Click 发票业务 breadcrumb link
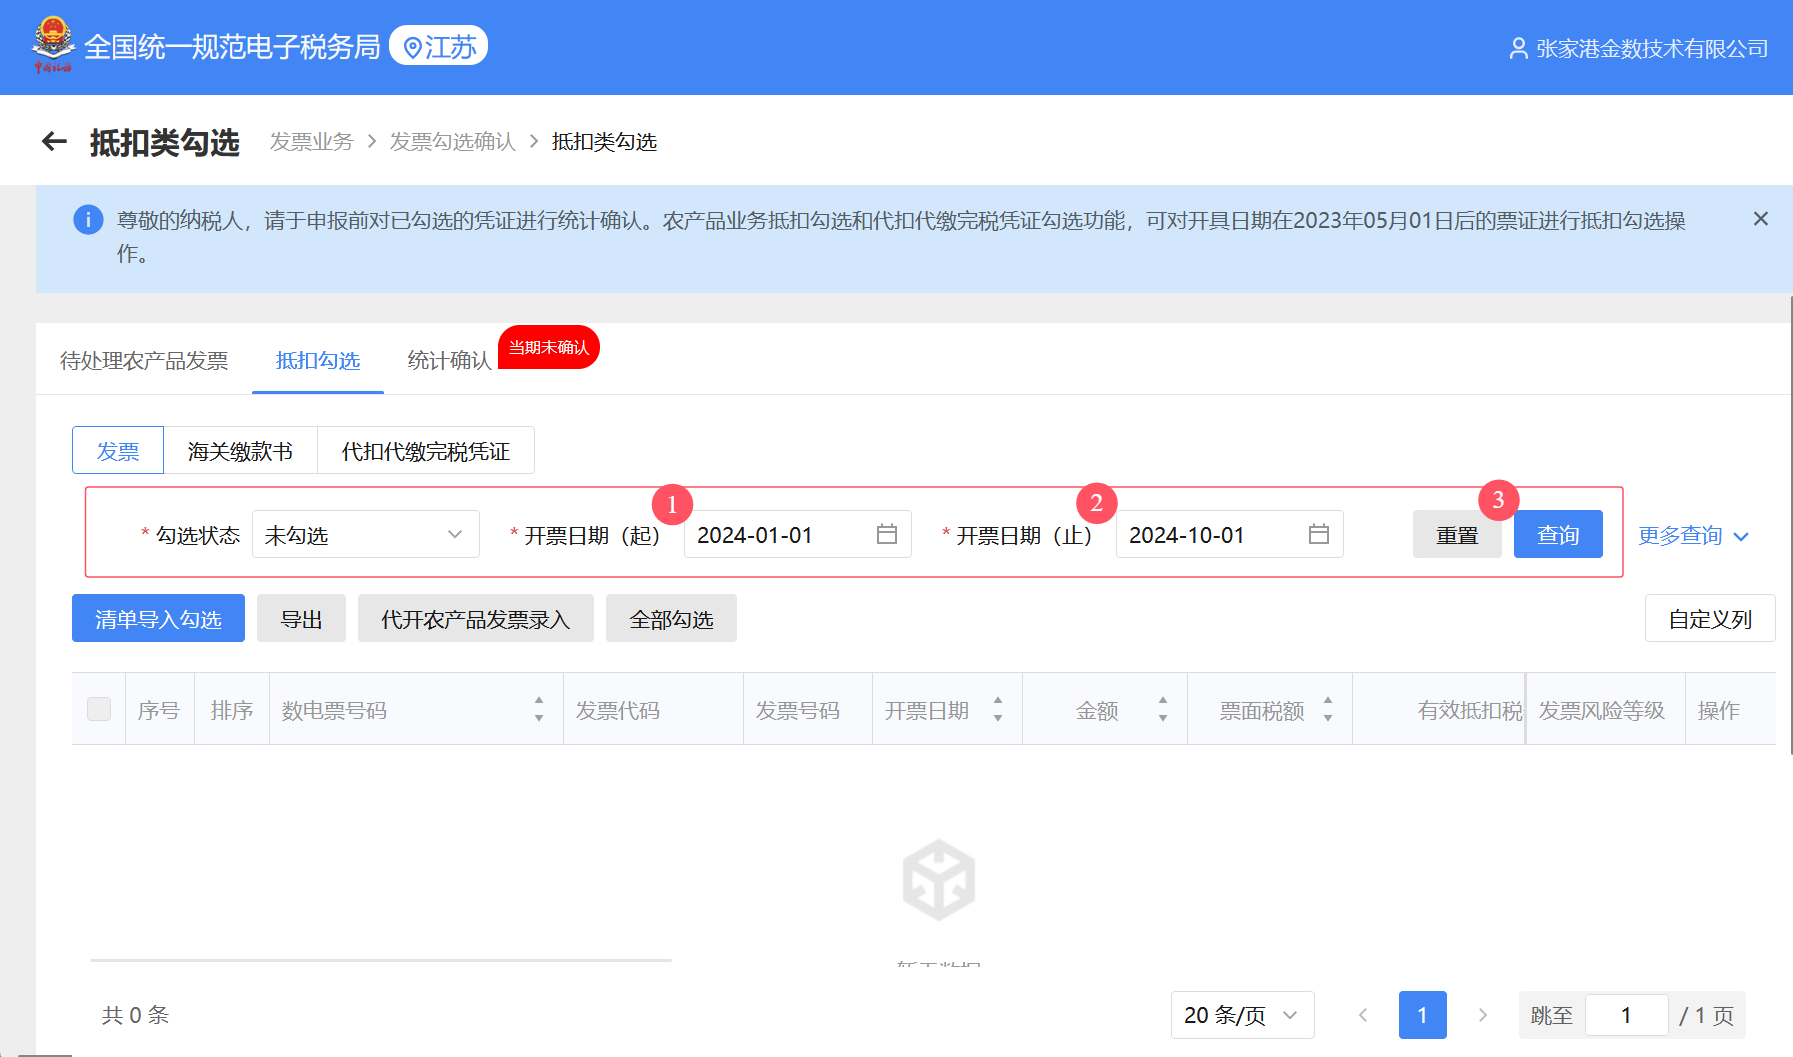 (x=312, y=142)
